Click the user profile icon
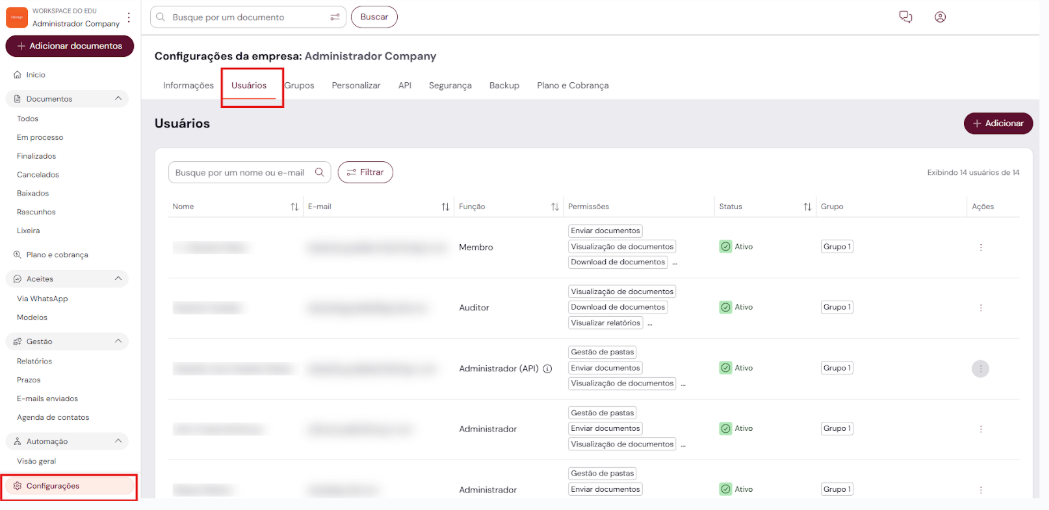Screen dimensions: 1049x510 point(940,17)
